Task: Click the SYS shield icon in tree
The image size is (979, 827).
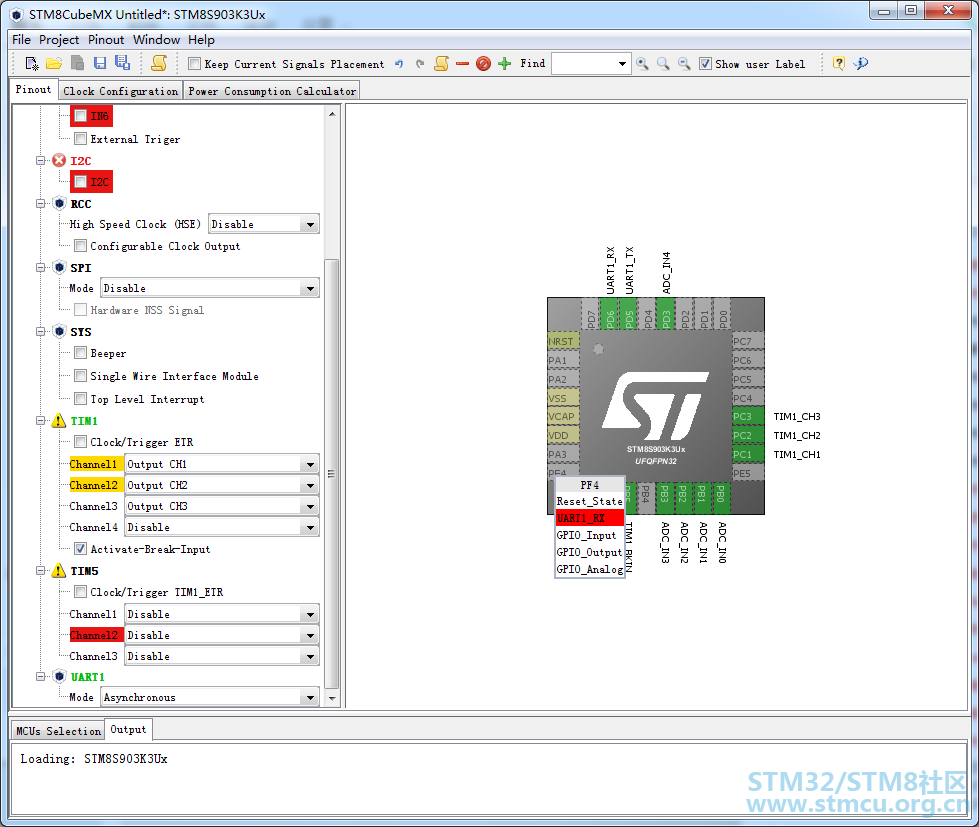Action: (x=59, y=331)
